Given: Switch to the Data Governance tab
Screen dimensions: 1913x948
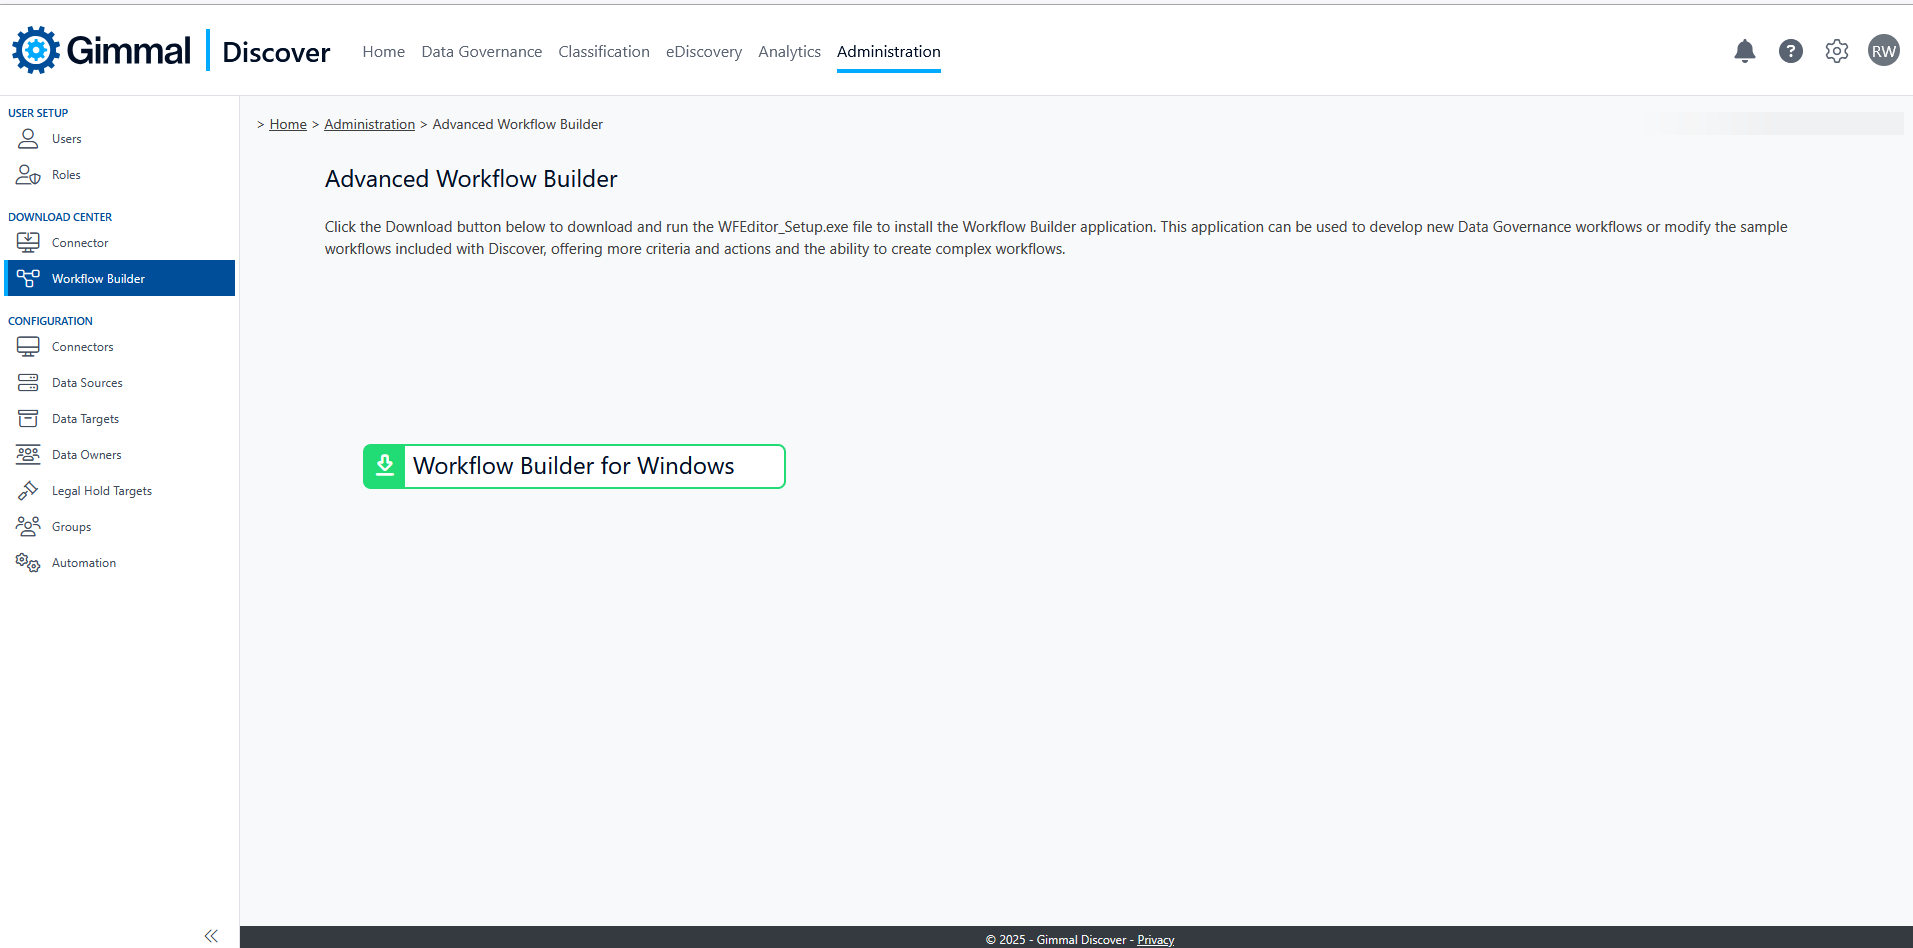Looking at the screenshot, I should [481, 52].
